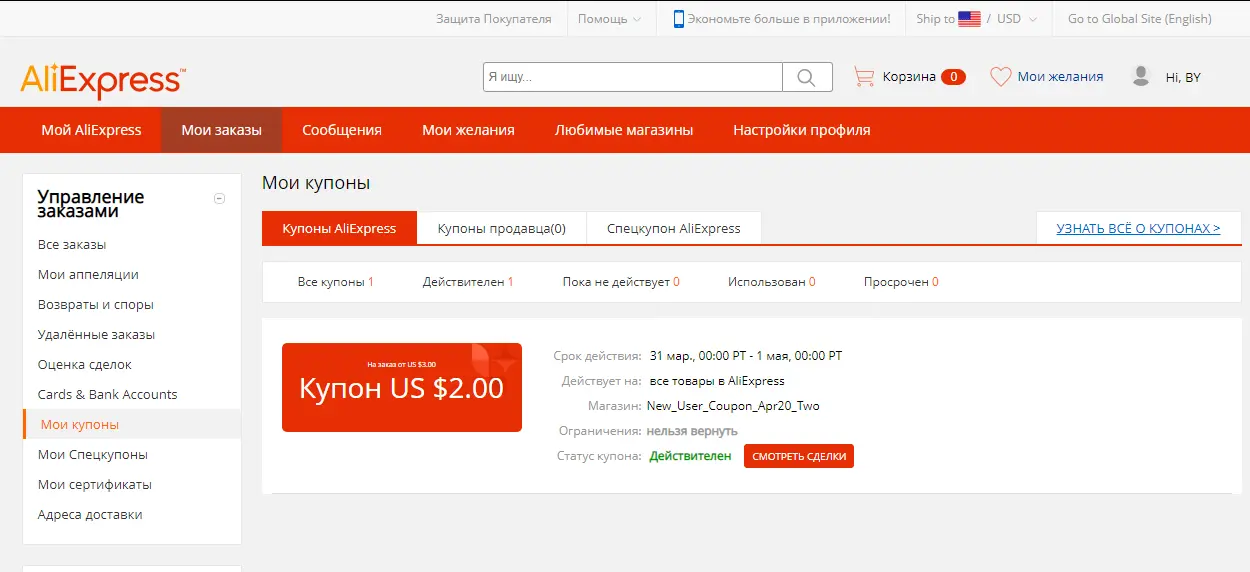1250x572 pixels.
Task: Open Cards & Bank Accounts in sidebar
Action: click(x=107, y=394)
